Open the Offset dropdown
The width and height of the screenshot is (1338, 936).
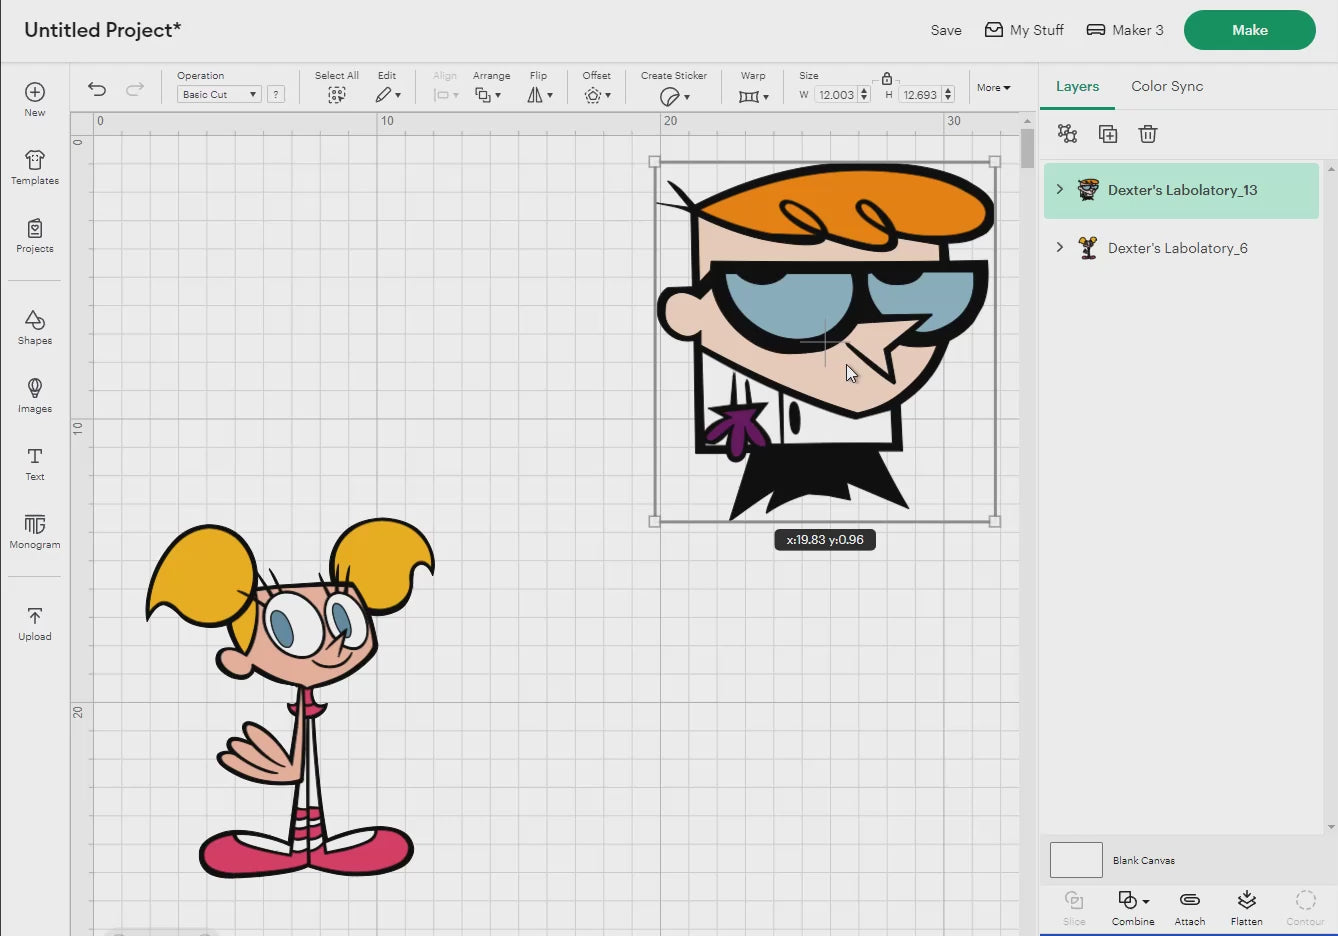(x=597, y=95)
